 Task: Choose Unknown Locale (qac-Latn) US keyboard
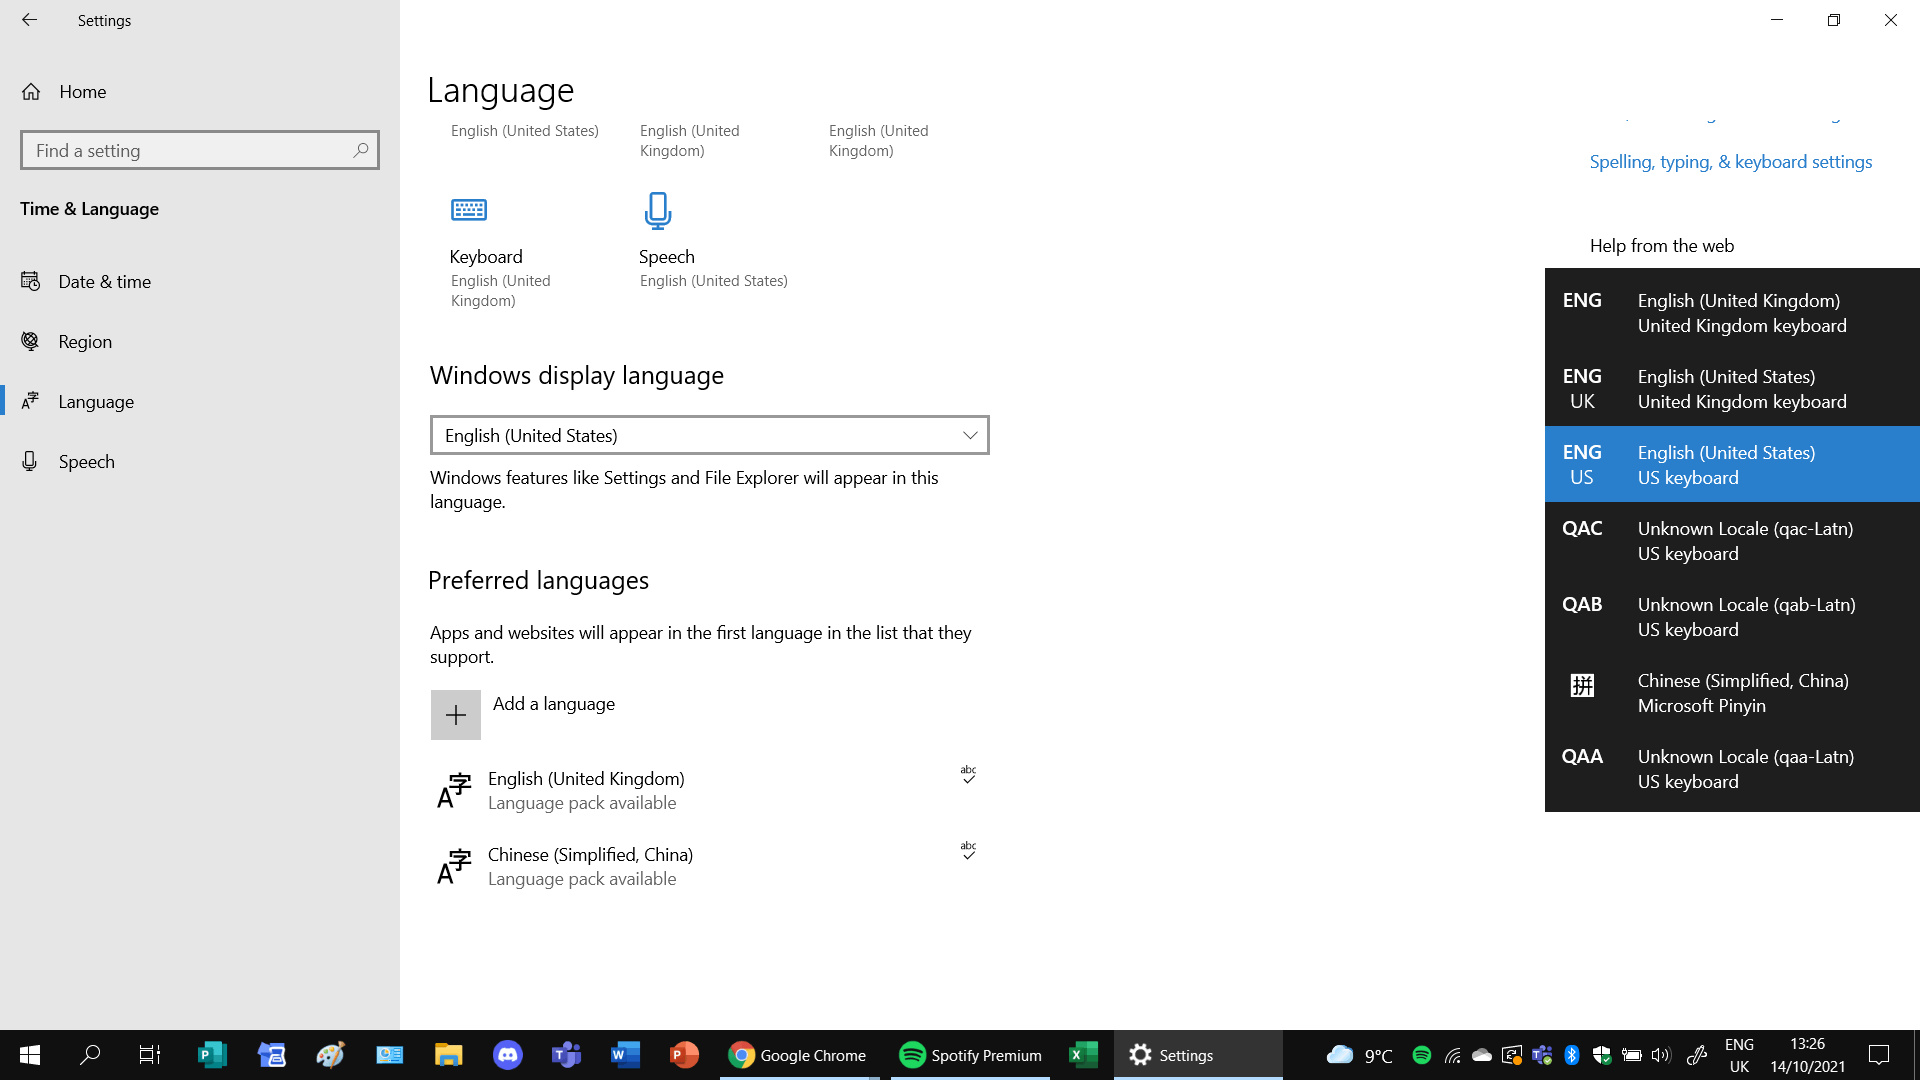coord(1732,541)
